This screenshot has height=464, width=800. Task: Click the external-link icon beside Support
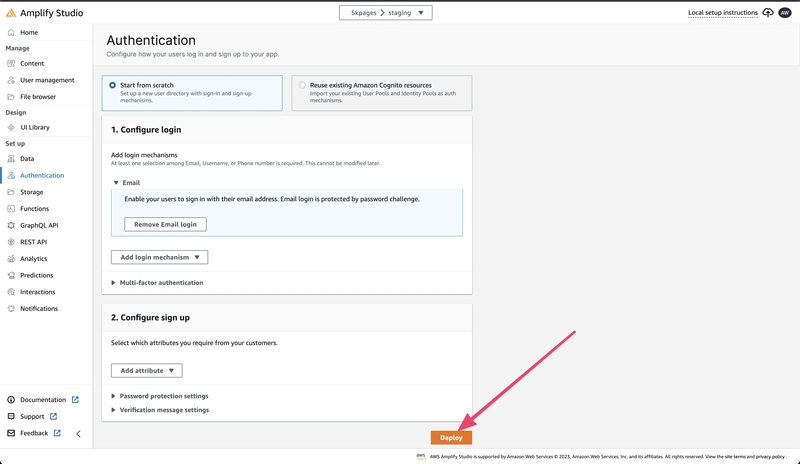point(54,417)
